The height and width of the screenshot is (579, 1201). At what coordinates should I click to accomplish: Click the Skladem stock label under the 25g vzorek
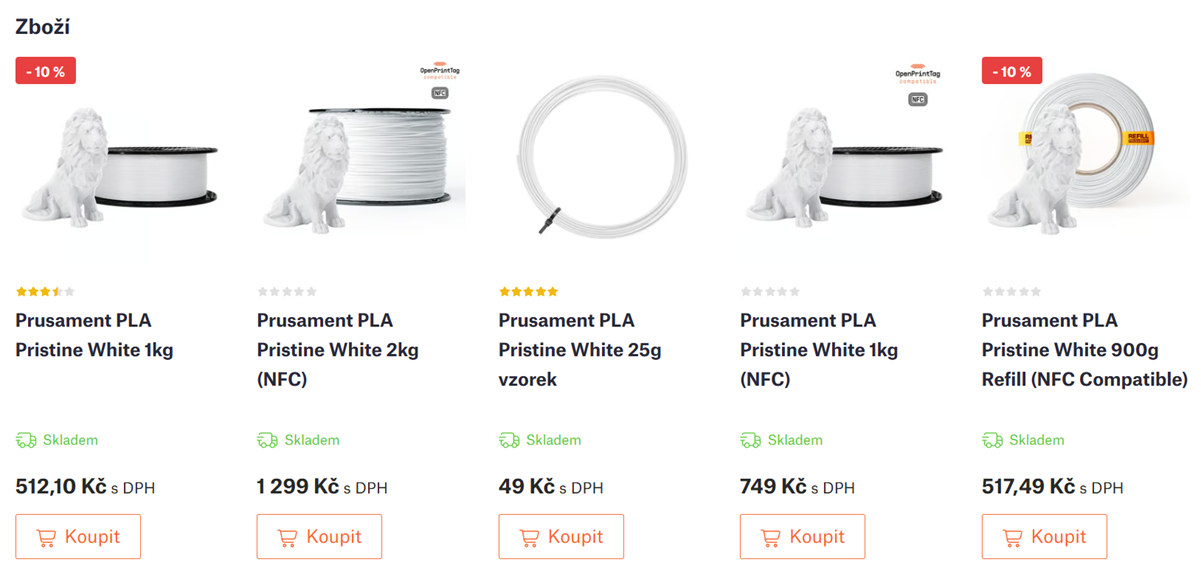point(554,440)
